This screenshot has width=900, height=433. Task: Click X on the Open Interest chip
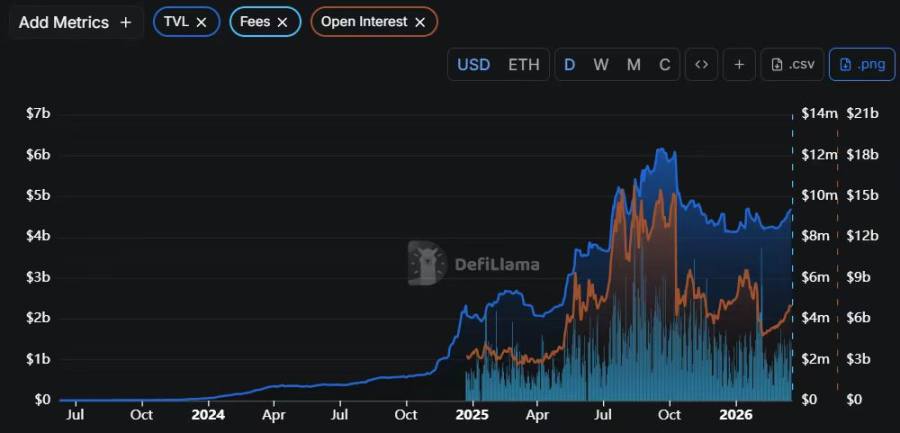pos(419,21)
